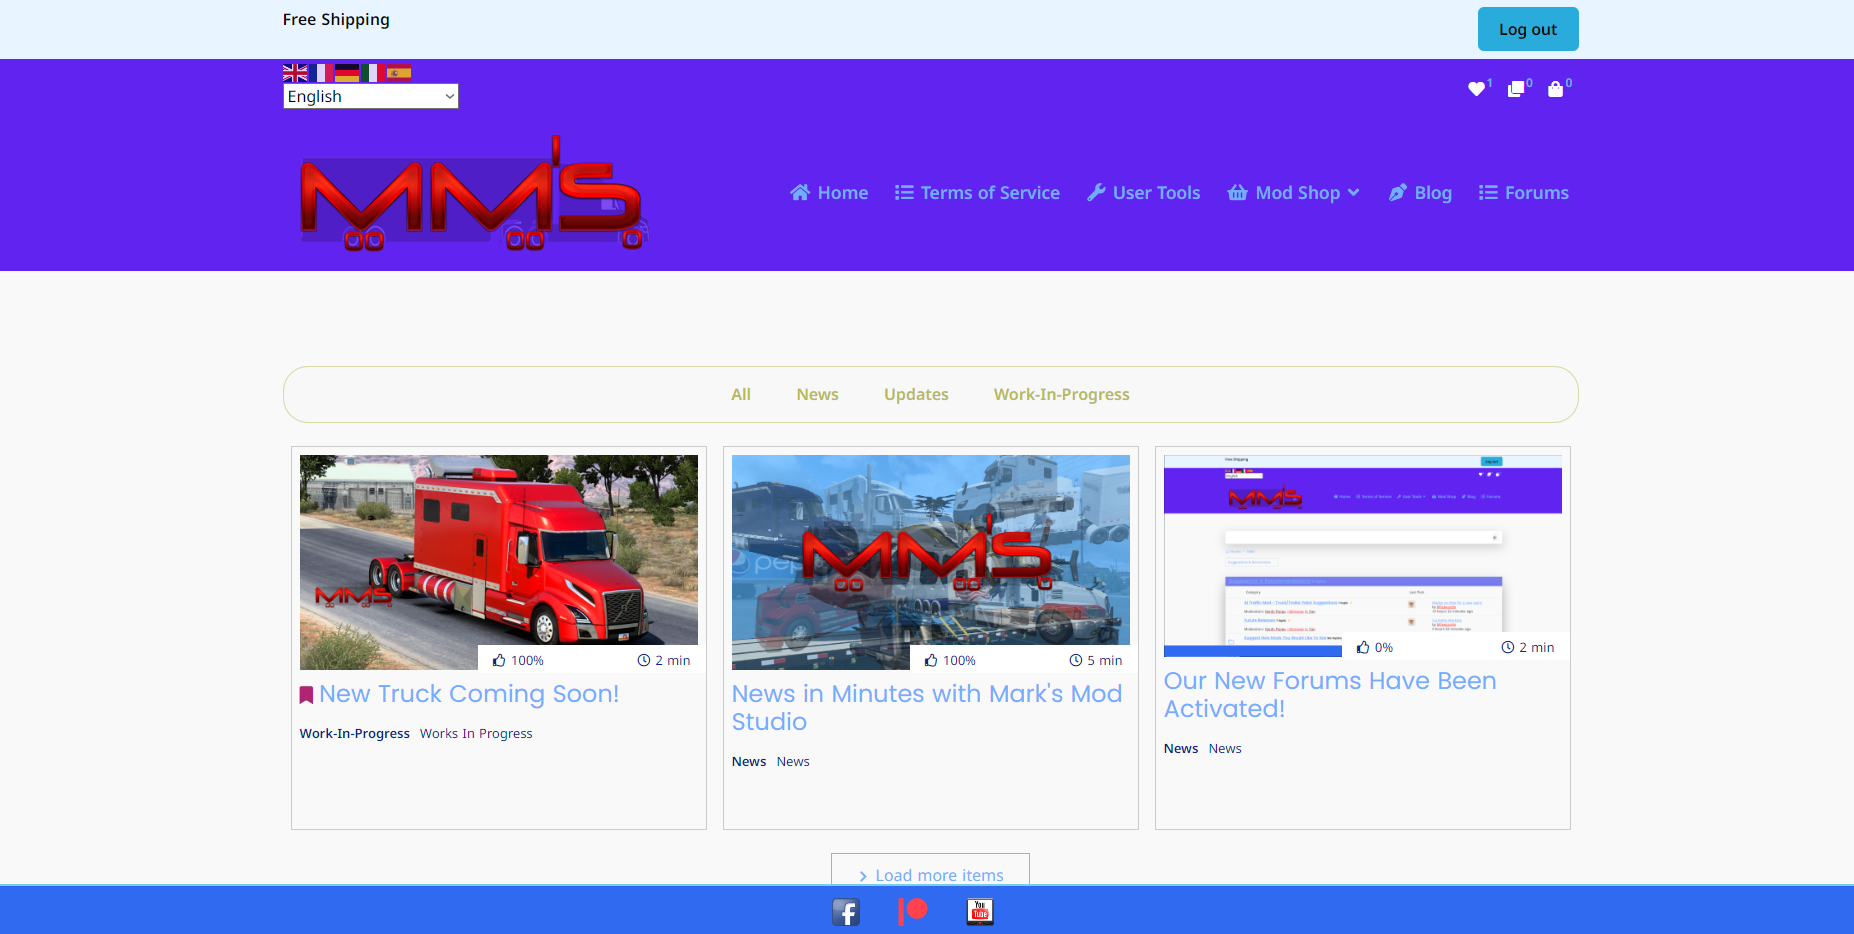Image resolution: width=1854 pixels, height=934 pixels.
Task: Filter posts by Work-In-Progress tab
Action: click(x=1061, y=395)
